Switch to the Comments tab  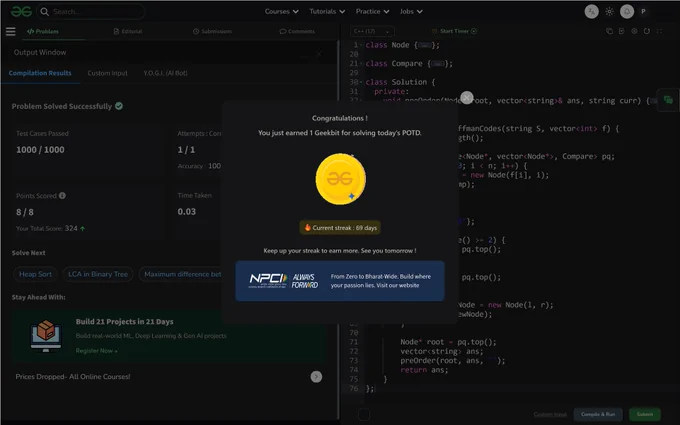[x=297, y=31]
